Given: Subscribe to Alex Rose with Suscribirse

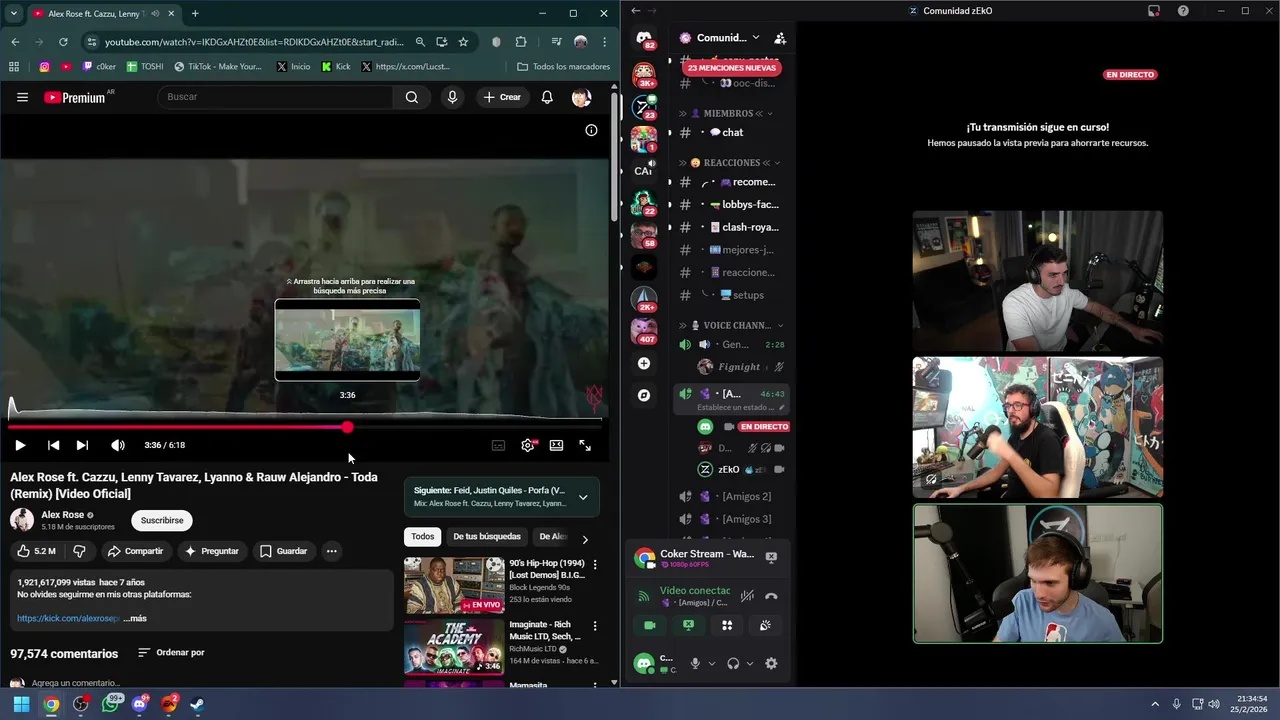Looking at the screenshot, I should tap(162, 520).
